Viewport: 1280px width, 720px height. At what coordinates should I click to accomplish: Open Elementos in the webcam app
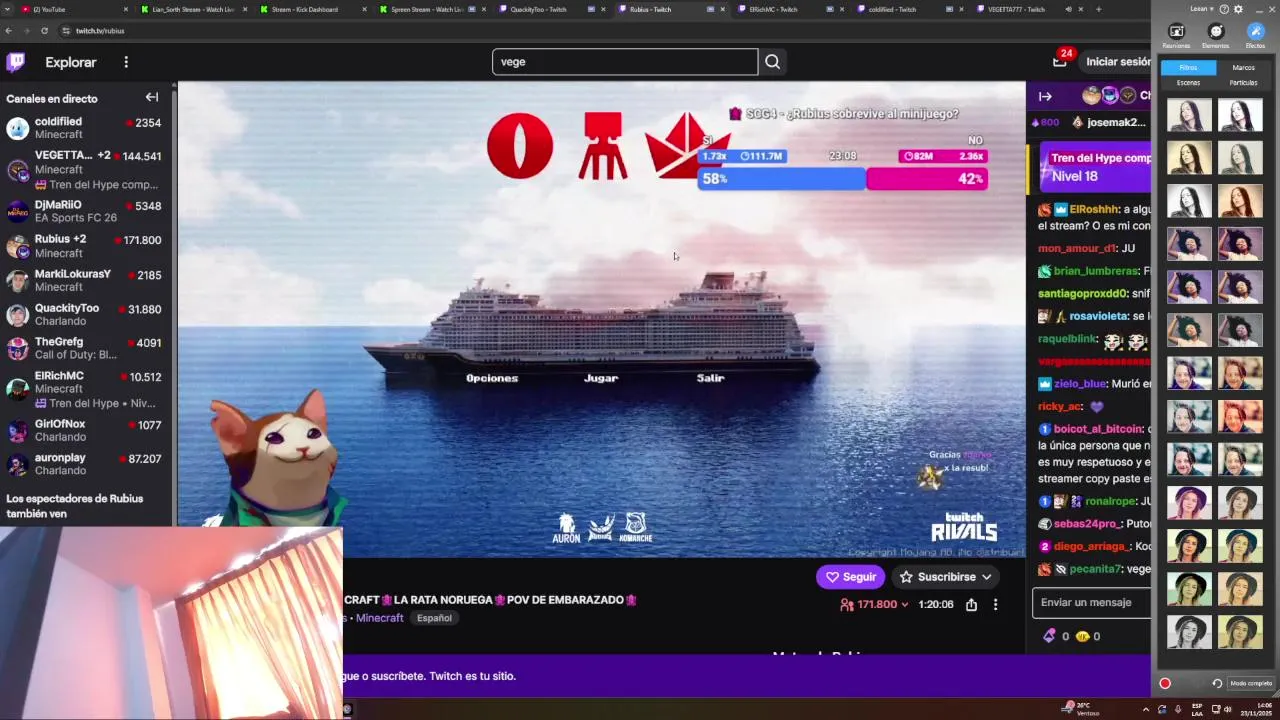coord(1215,35)
